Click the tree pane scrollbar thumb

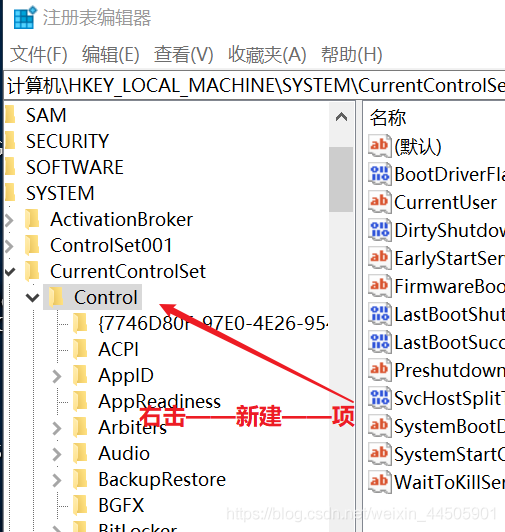[341, 179]
